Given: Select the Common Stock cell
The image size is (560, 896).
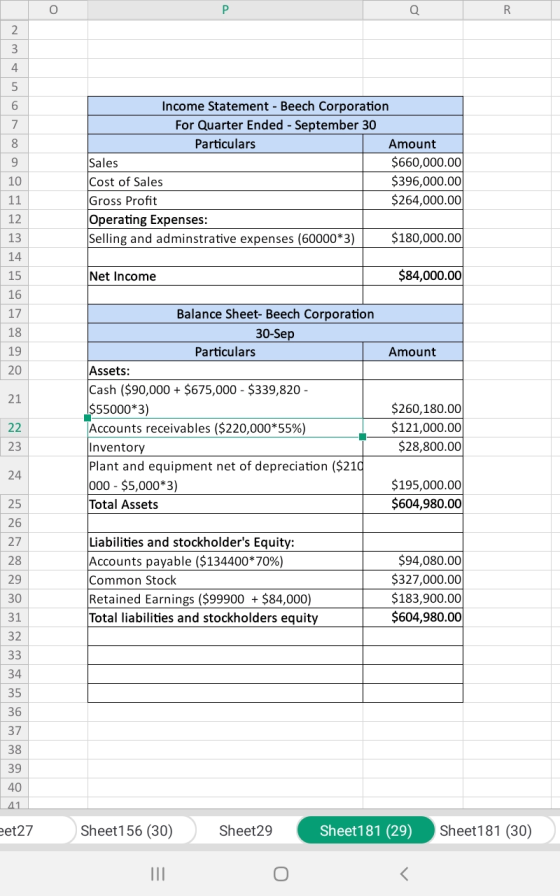Looking at the screenshot, I should point(225,580).
